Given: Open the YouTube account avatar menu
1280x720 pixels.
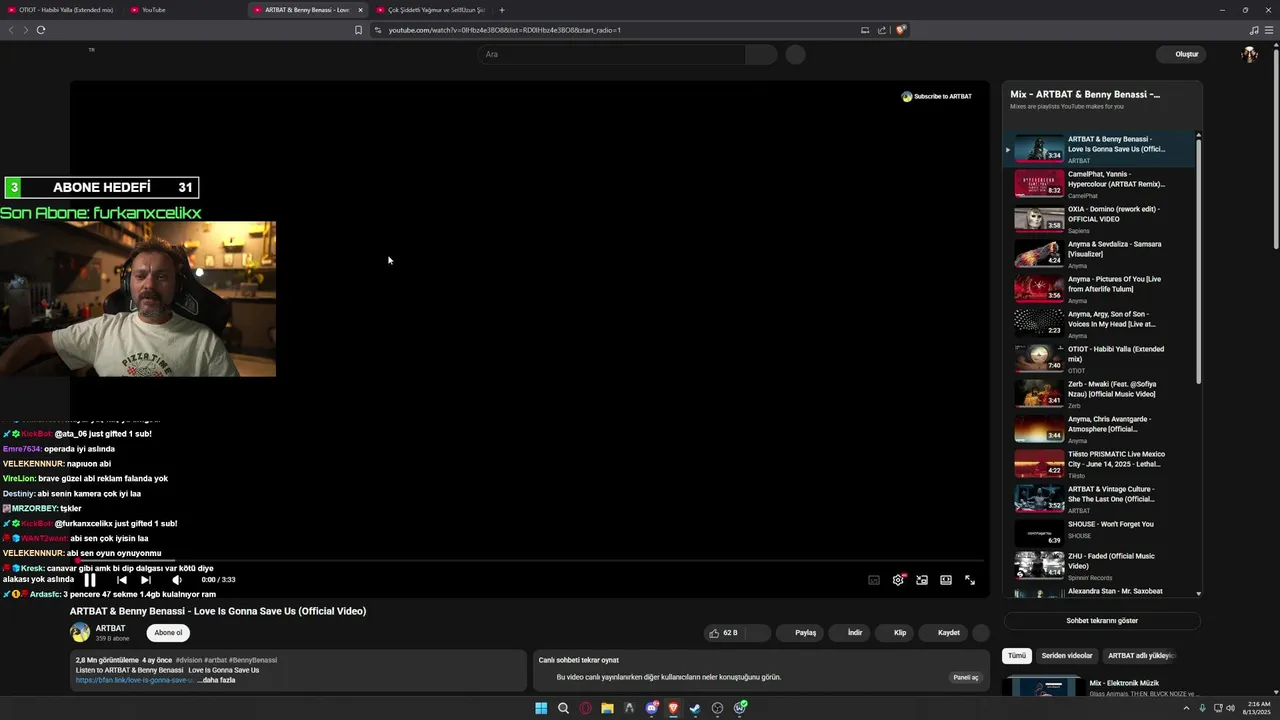Looking at the screenshot, I should (x=1249, y=54).
